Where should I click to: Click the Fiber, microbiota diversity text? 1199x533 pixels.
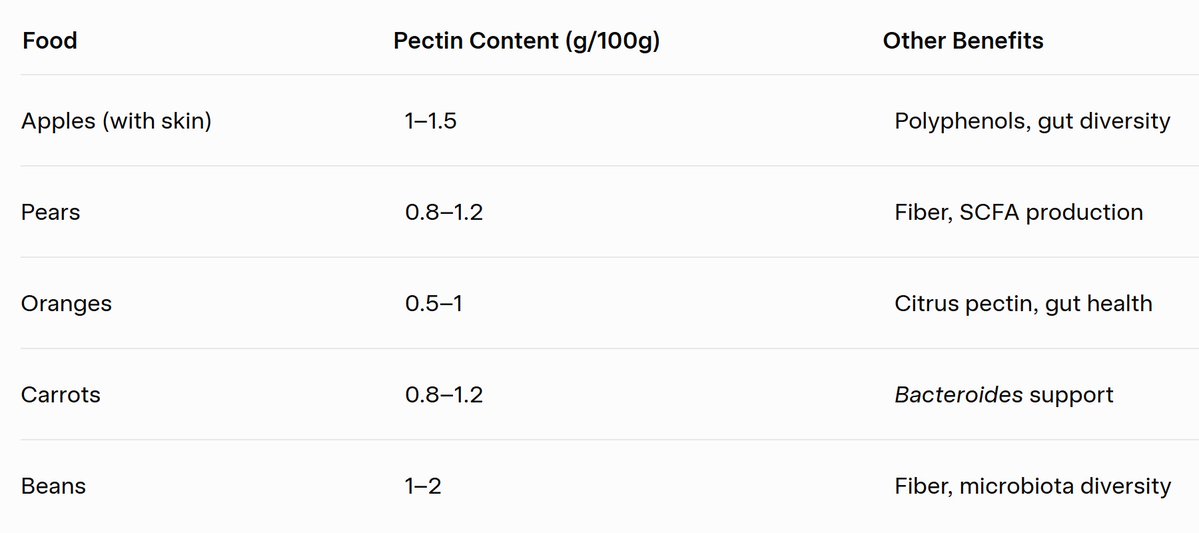pyautogui.click(x=1032, y=486)
